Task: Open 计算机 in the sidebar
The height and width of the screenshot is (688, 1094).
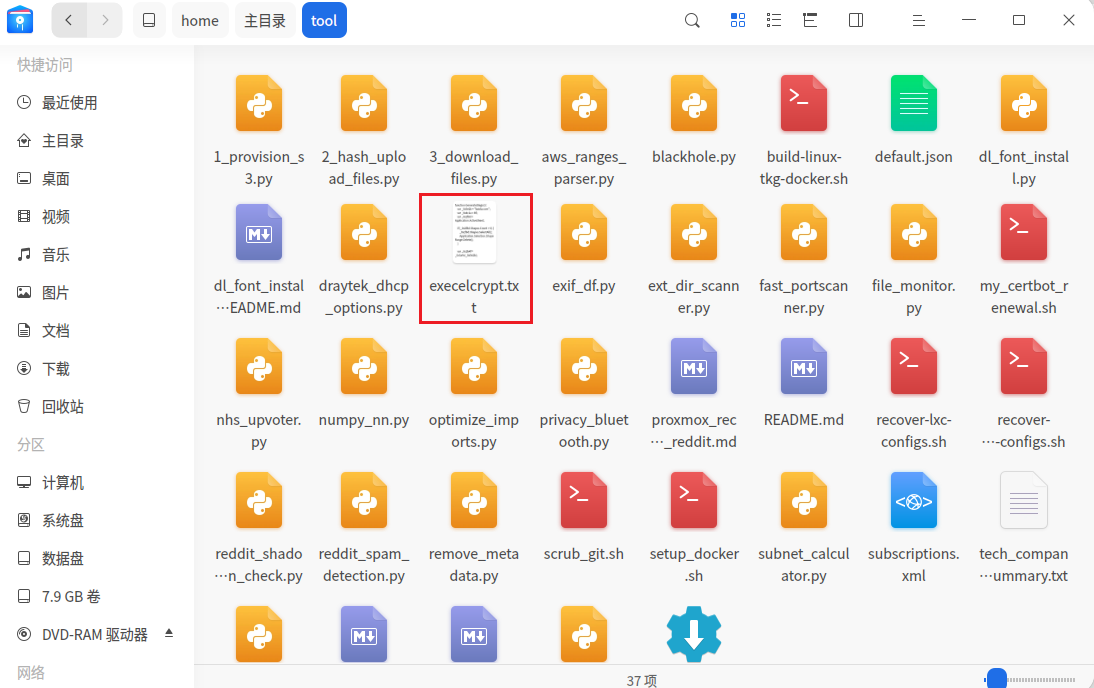Action: point(62,483)
